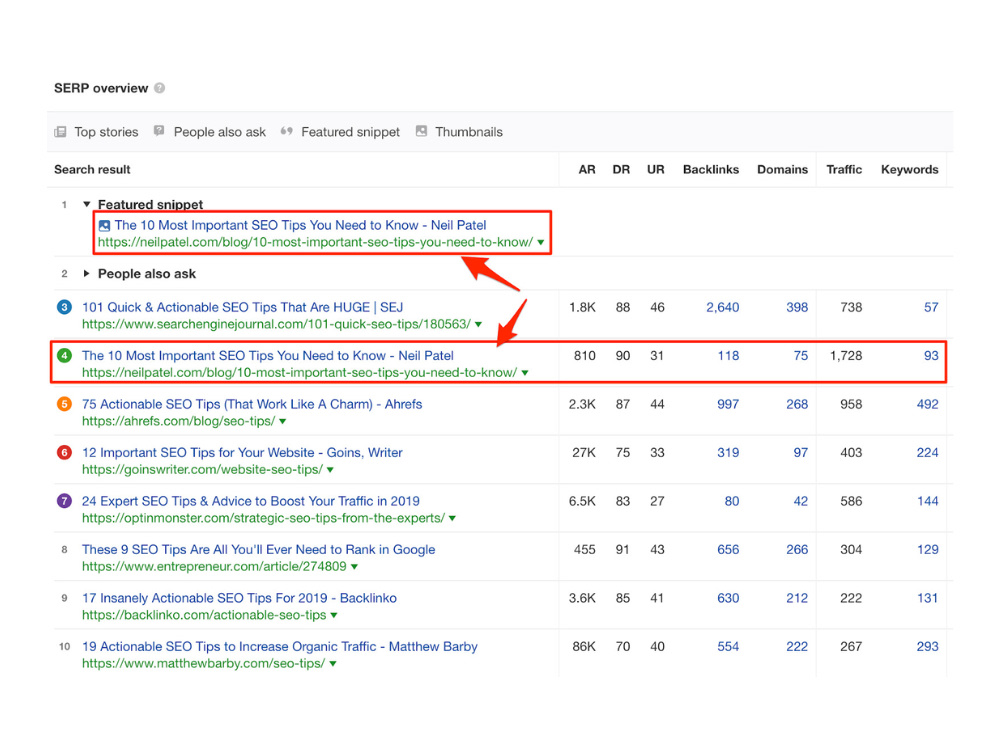Click domains count 398 for SEJ

797,307
